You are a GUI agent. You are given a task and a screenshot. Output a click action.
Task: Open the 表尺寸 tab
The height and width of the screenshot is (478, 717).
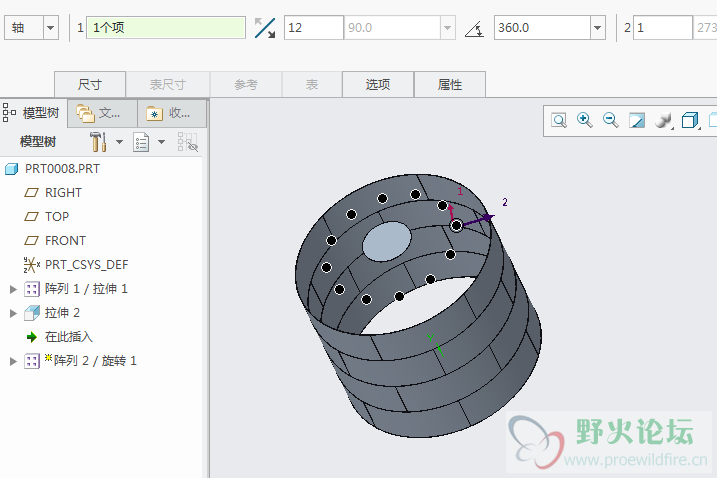pos(167,84)
